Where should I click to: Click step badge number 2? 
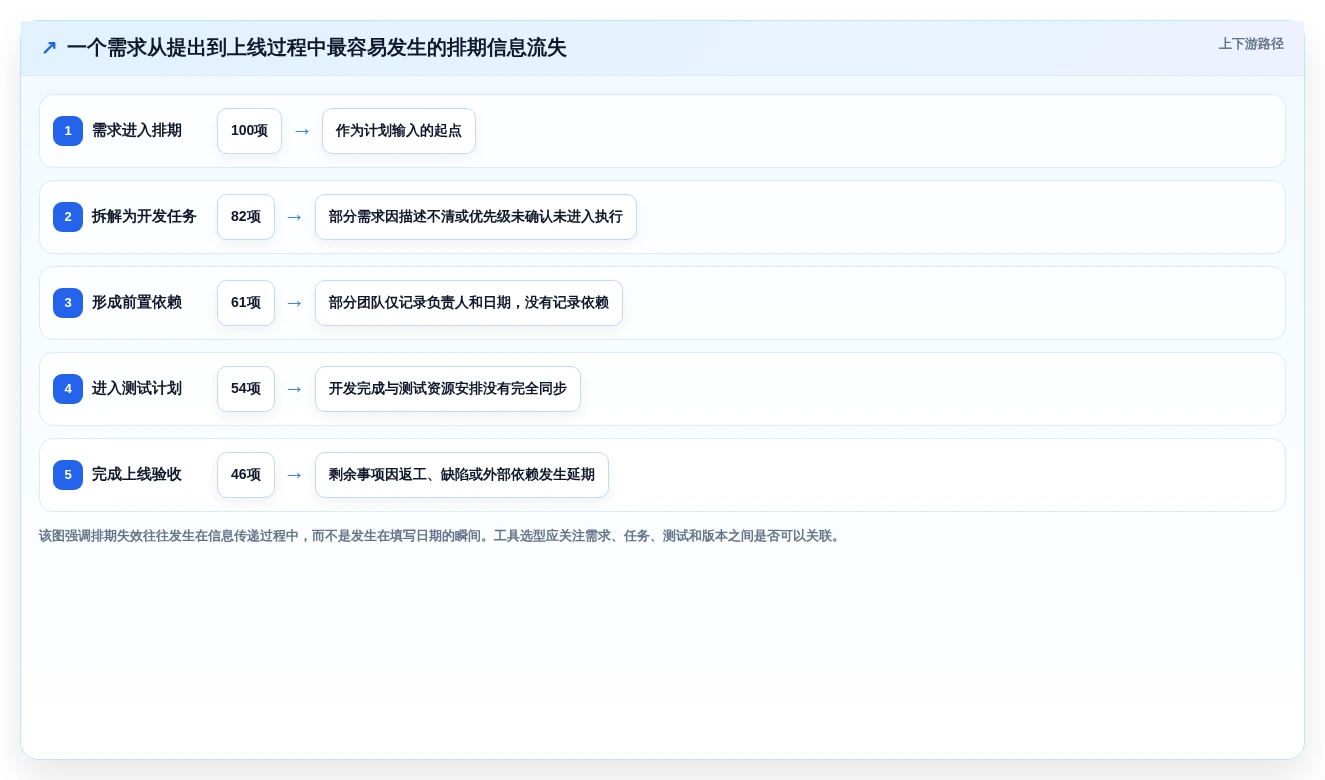click(x=68, y=217)
